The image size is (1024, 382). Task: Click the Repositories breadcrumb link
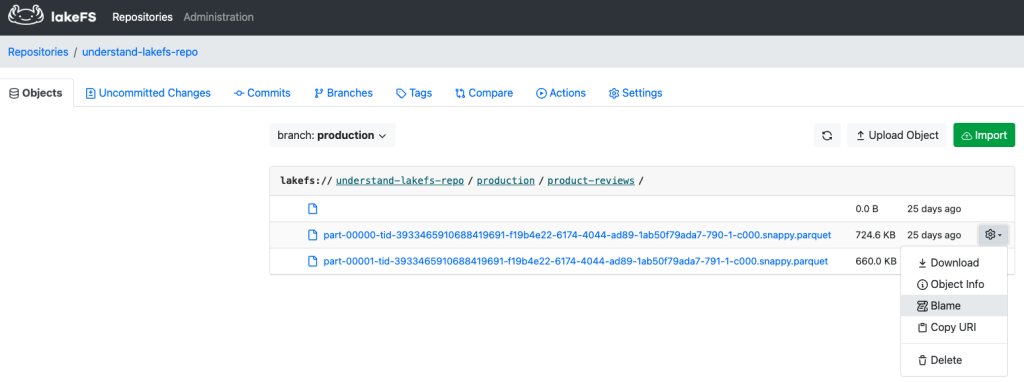[x=38, y=52]
